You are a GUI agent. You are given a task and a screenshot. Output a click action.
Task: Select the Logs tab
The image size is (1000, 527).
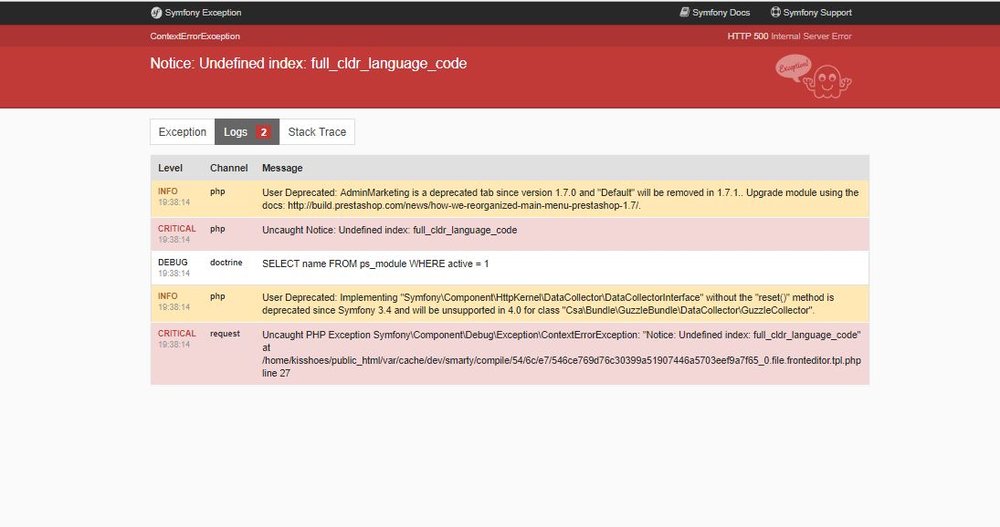[247, 132]
